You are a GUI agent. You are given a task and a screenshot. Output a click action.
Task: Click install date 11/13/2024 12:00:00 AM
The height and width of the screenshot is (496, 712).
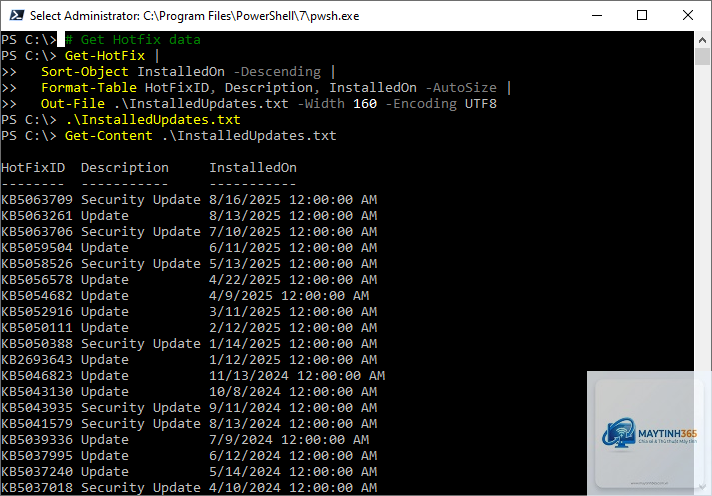(297, 376)
